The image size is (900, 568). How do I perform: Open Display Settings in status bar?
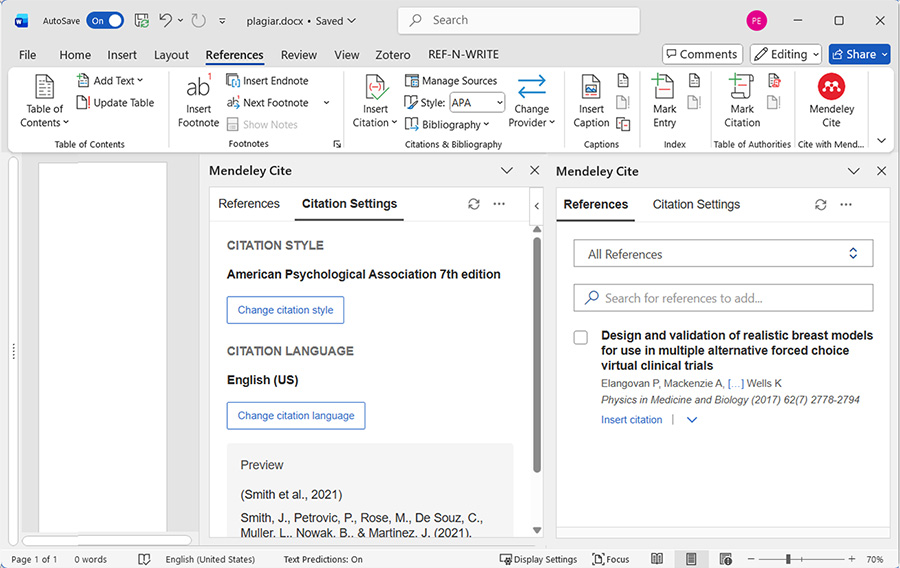click(x=538, y=559)
